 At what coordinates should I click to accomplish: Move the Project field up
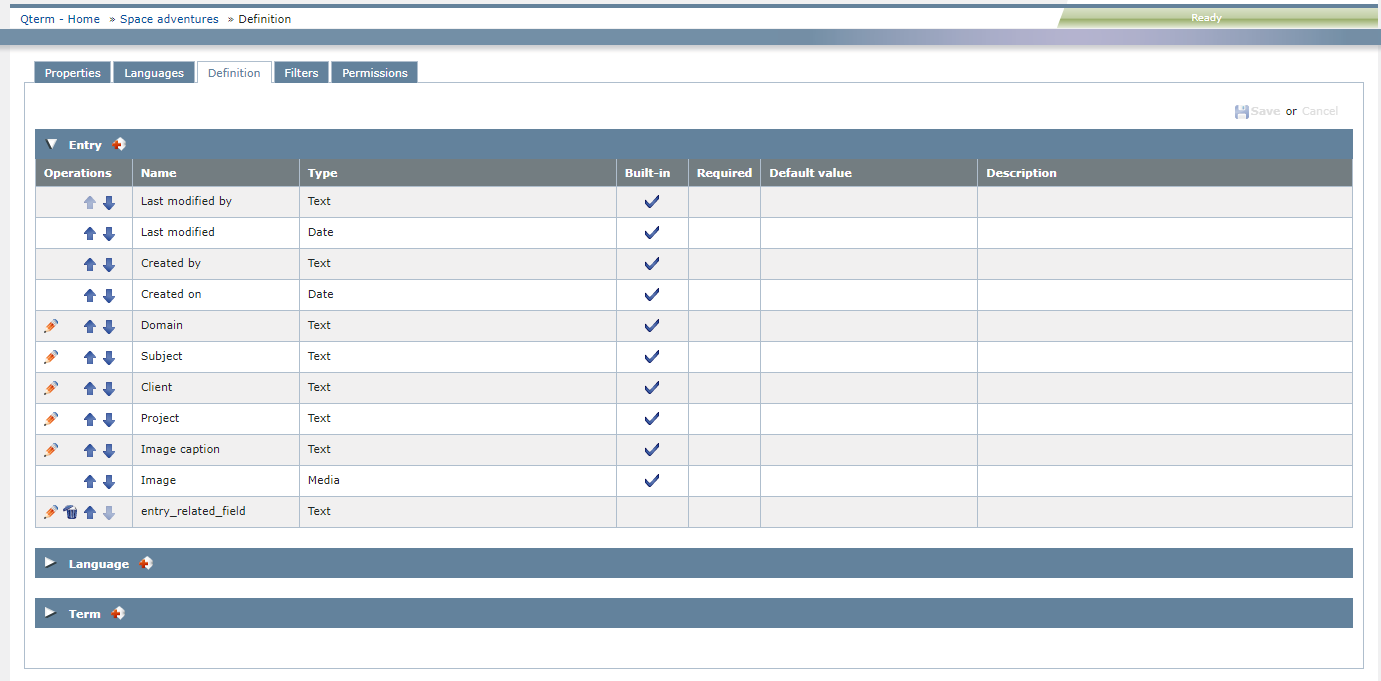90,418
